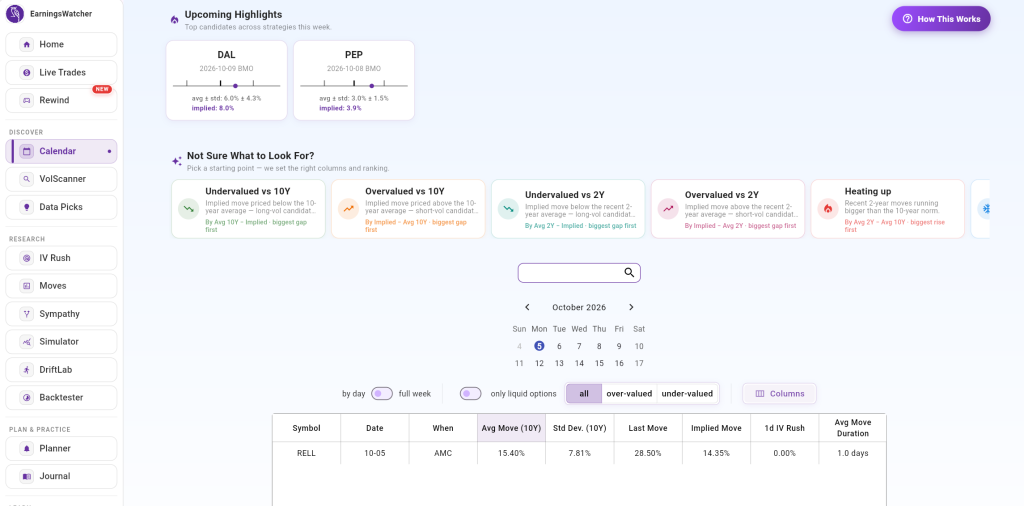This screenshot has width=1024, height=506.
Task: Open Moves in the sidebar
Action: coord(61,286)
